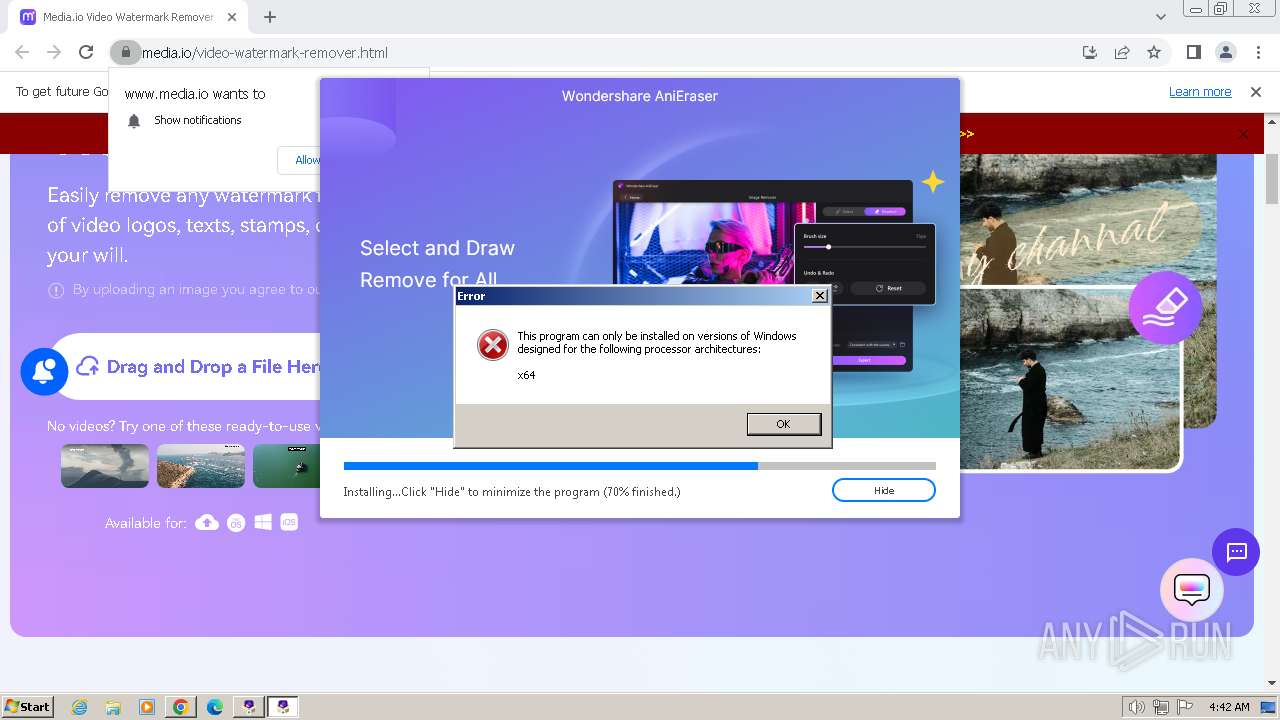The height and width of the screenshot is (720, 1280).
Task: Toggle the browser side panel
Action: [1194, 52]
